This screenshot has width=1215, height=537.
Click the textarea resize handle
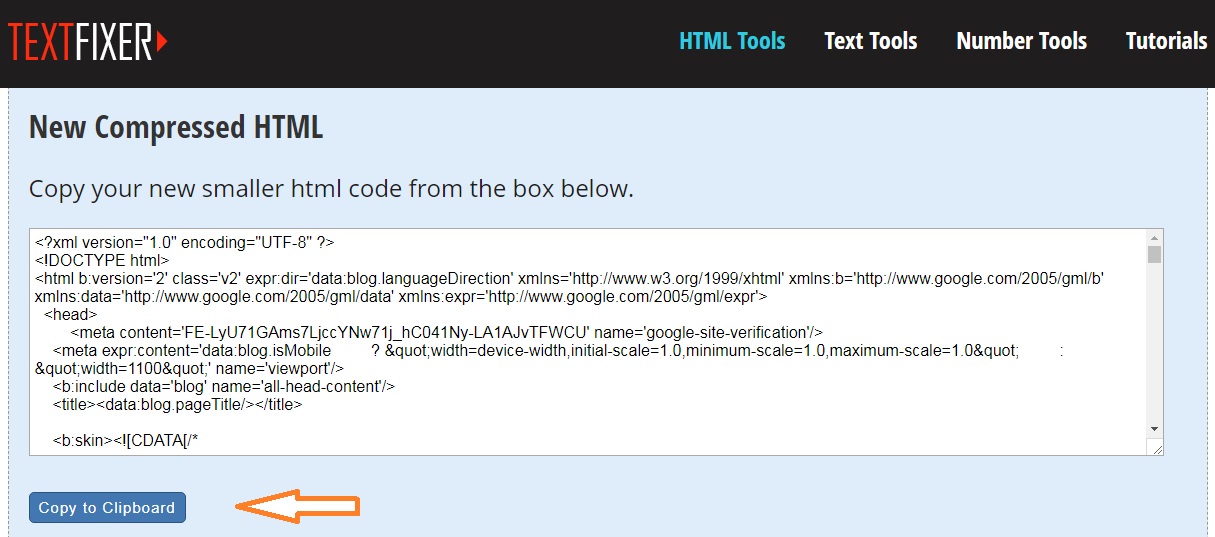[x=1157, y=449]
